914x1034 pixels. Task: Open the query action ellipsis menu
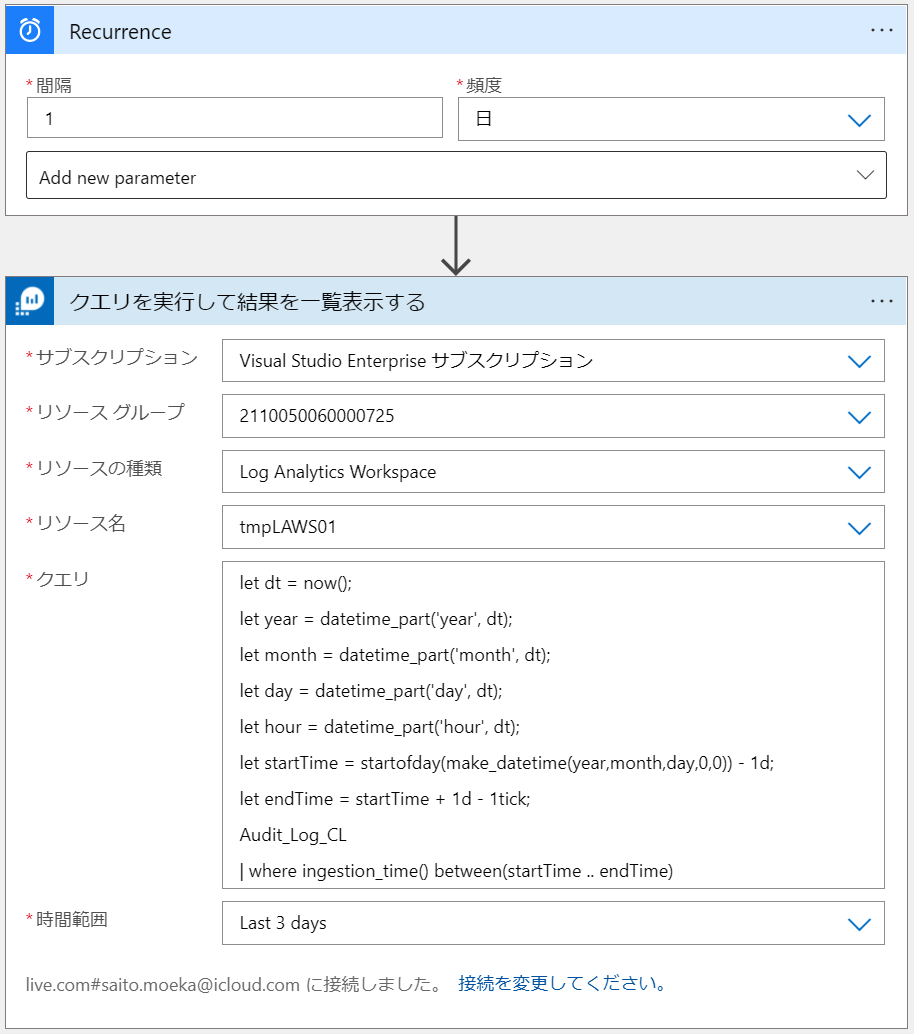(882, 301)
